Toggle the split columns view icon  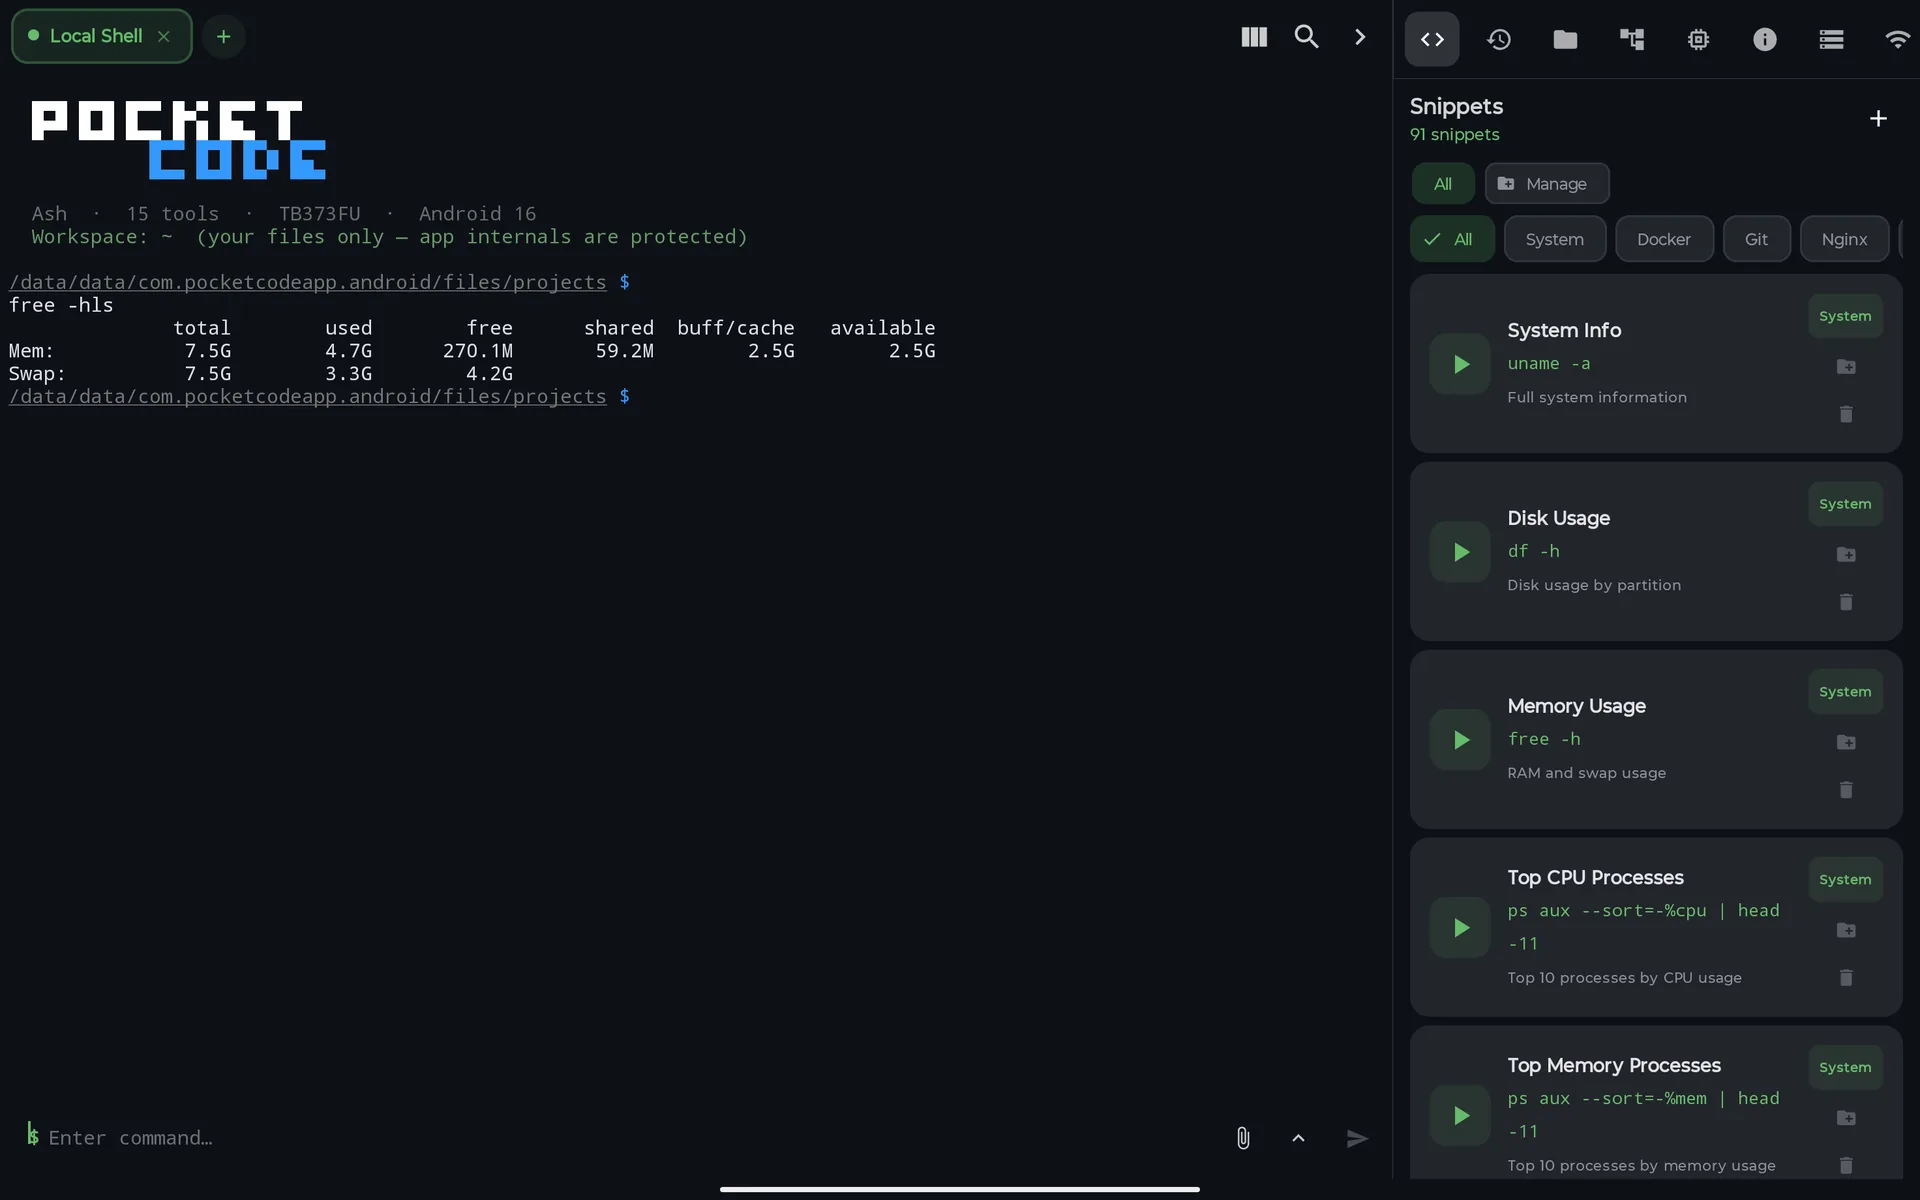1254,37
